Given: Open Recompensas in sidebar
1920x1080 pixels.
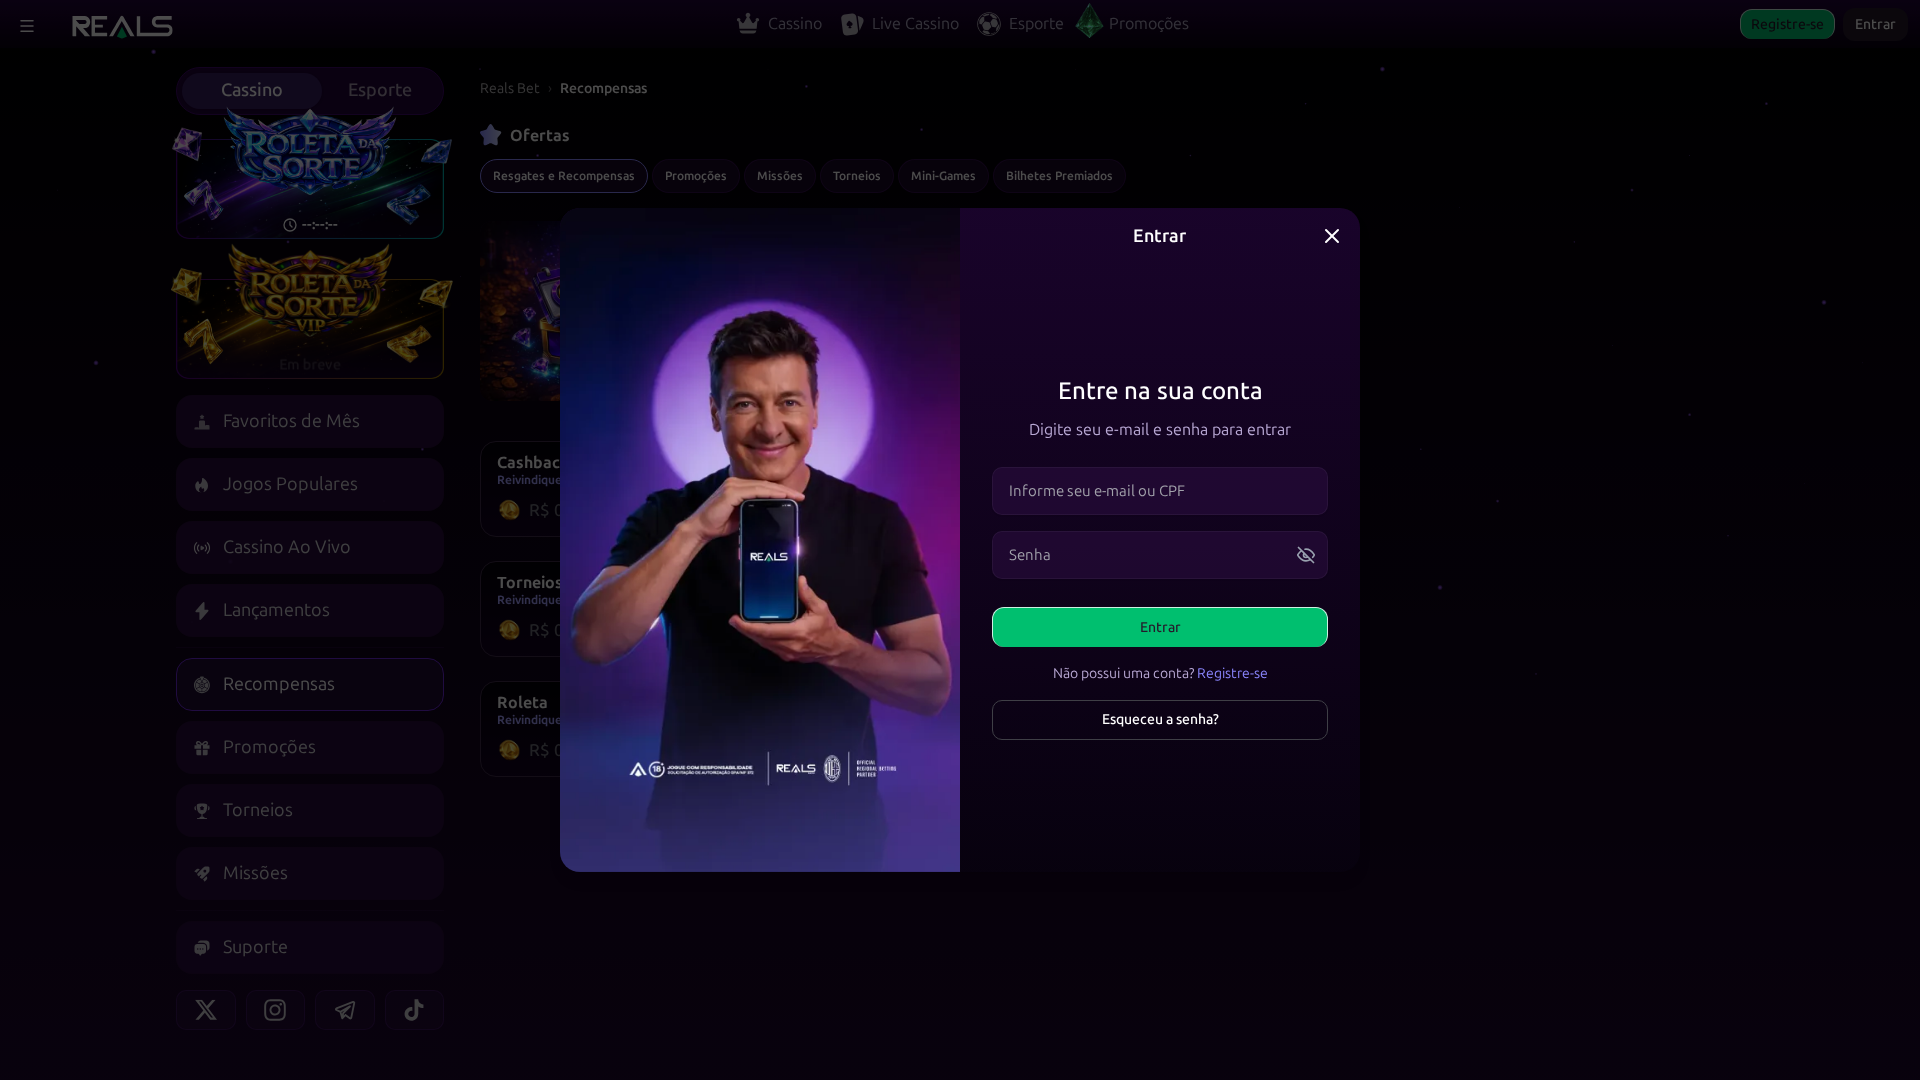Looking at the screenshot, I should tap(310, 684).
